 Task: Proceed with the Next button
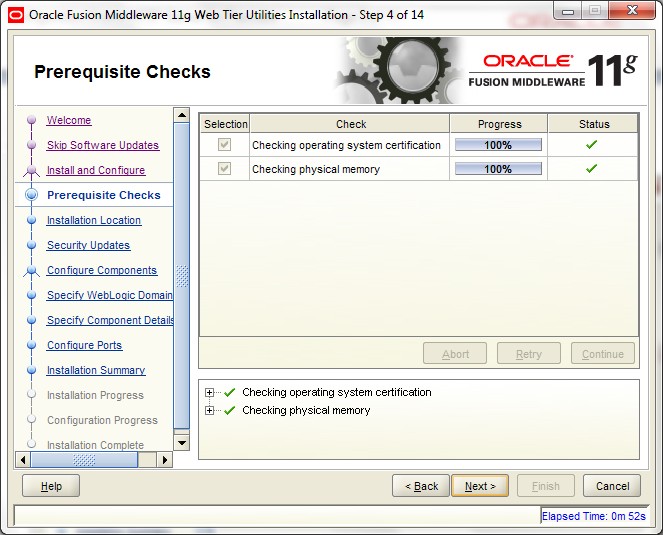pyautogui.click(x=480, y=486)
